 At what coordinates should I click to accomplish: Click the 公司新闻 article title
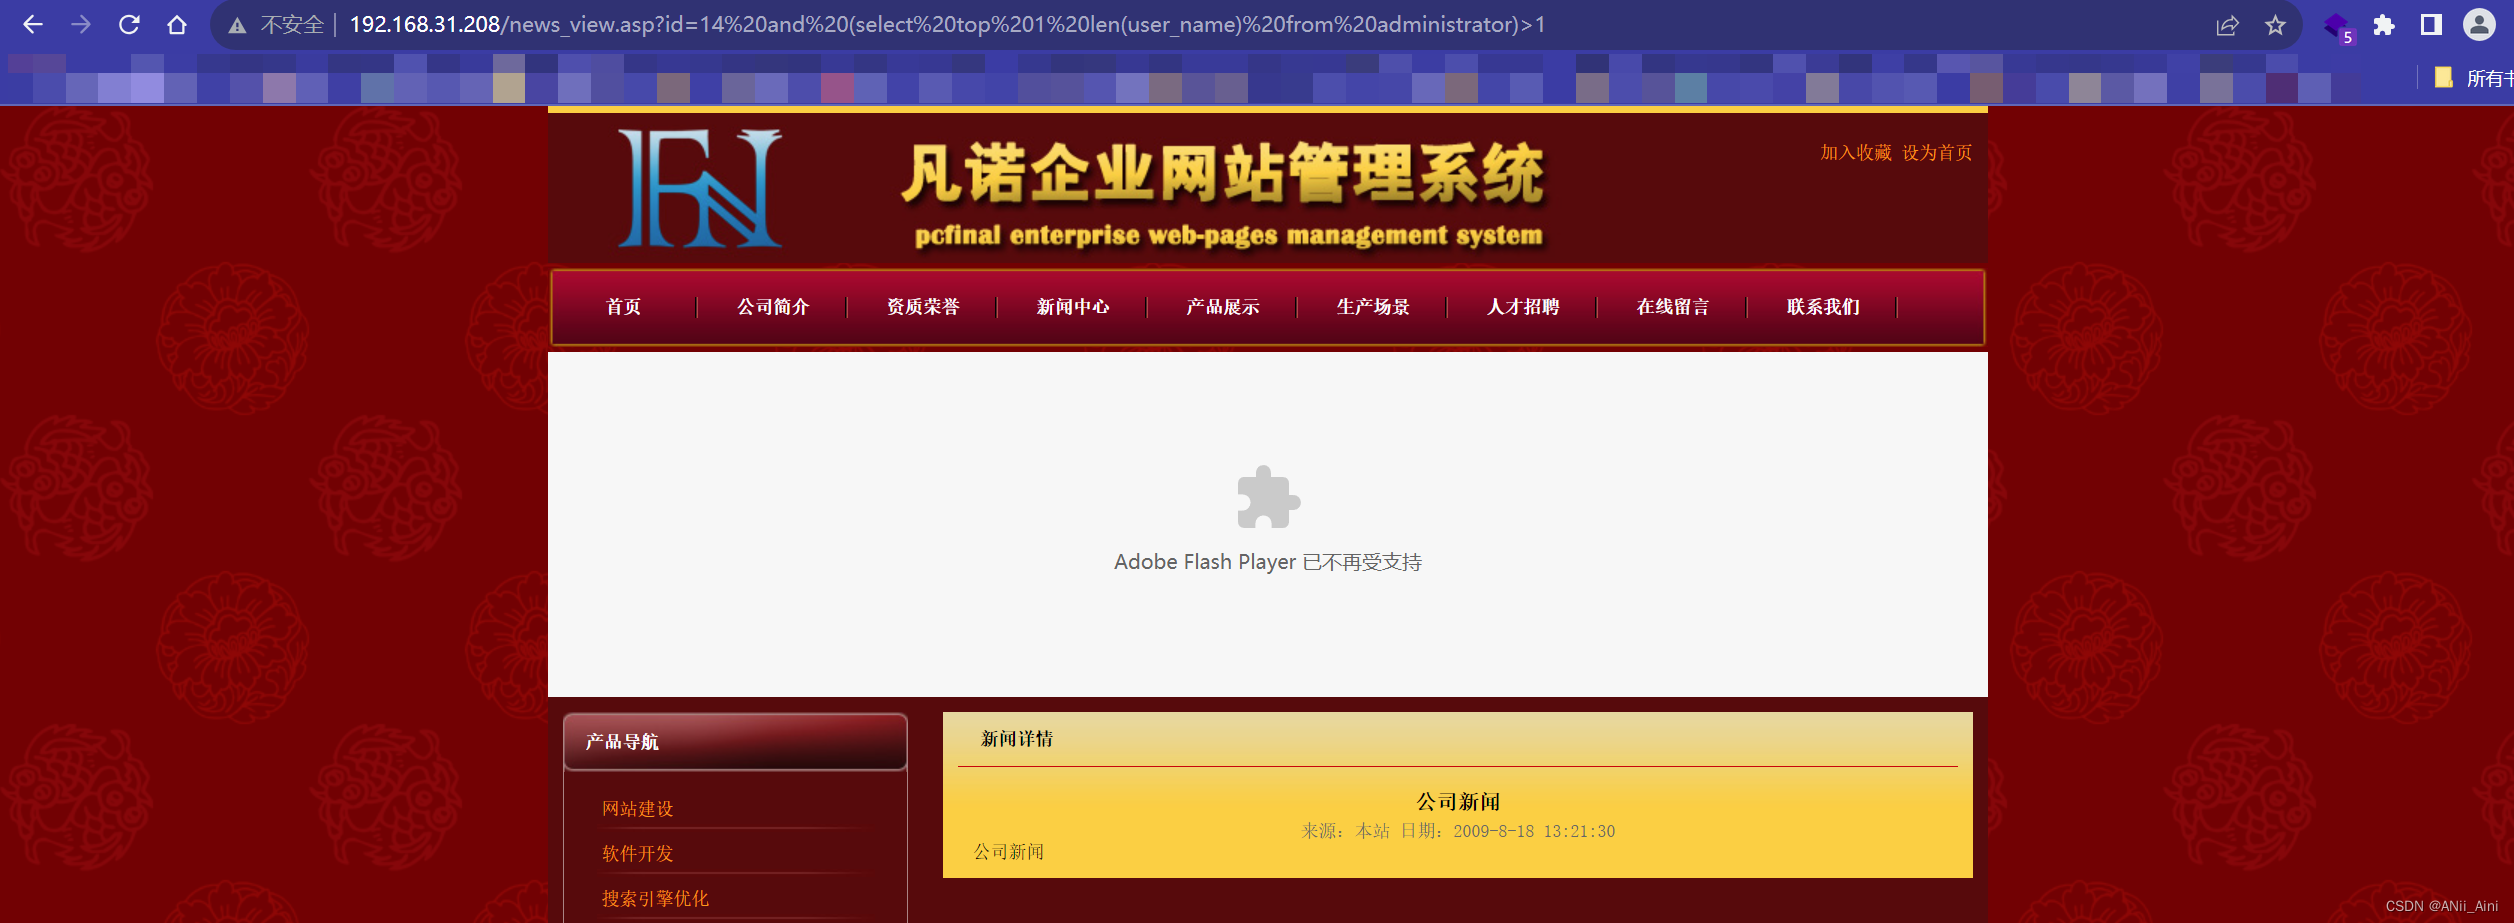click(1458, 802)
